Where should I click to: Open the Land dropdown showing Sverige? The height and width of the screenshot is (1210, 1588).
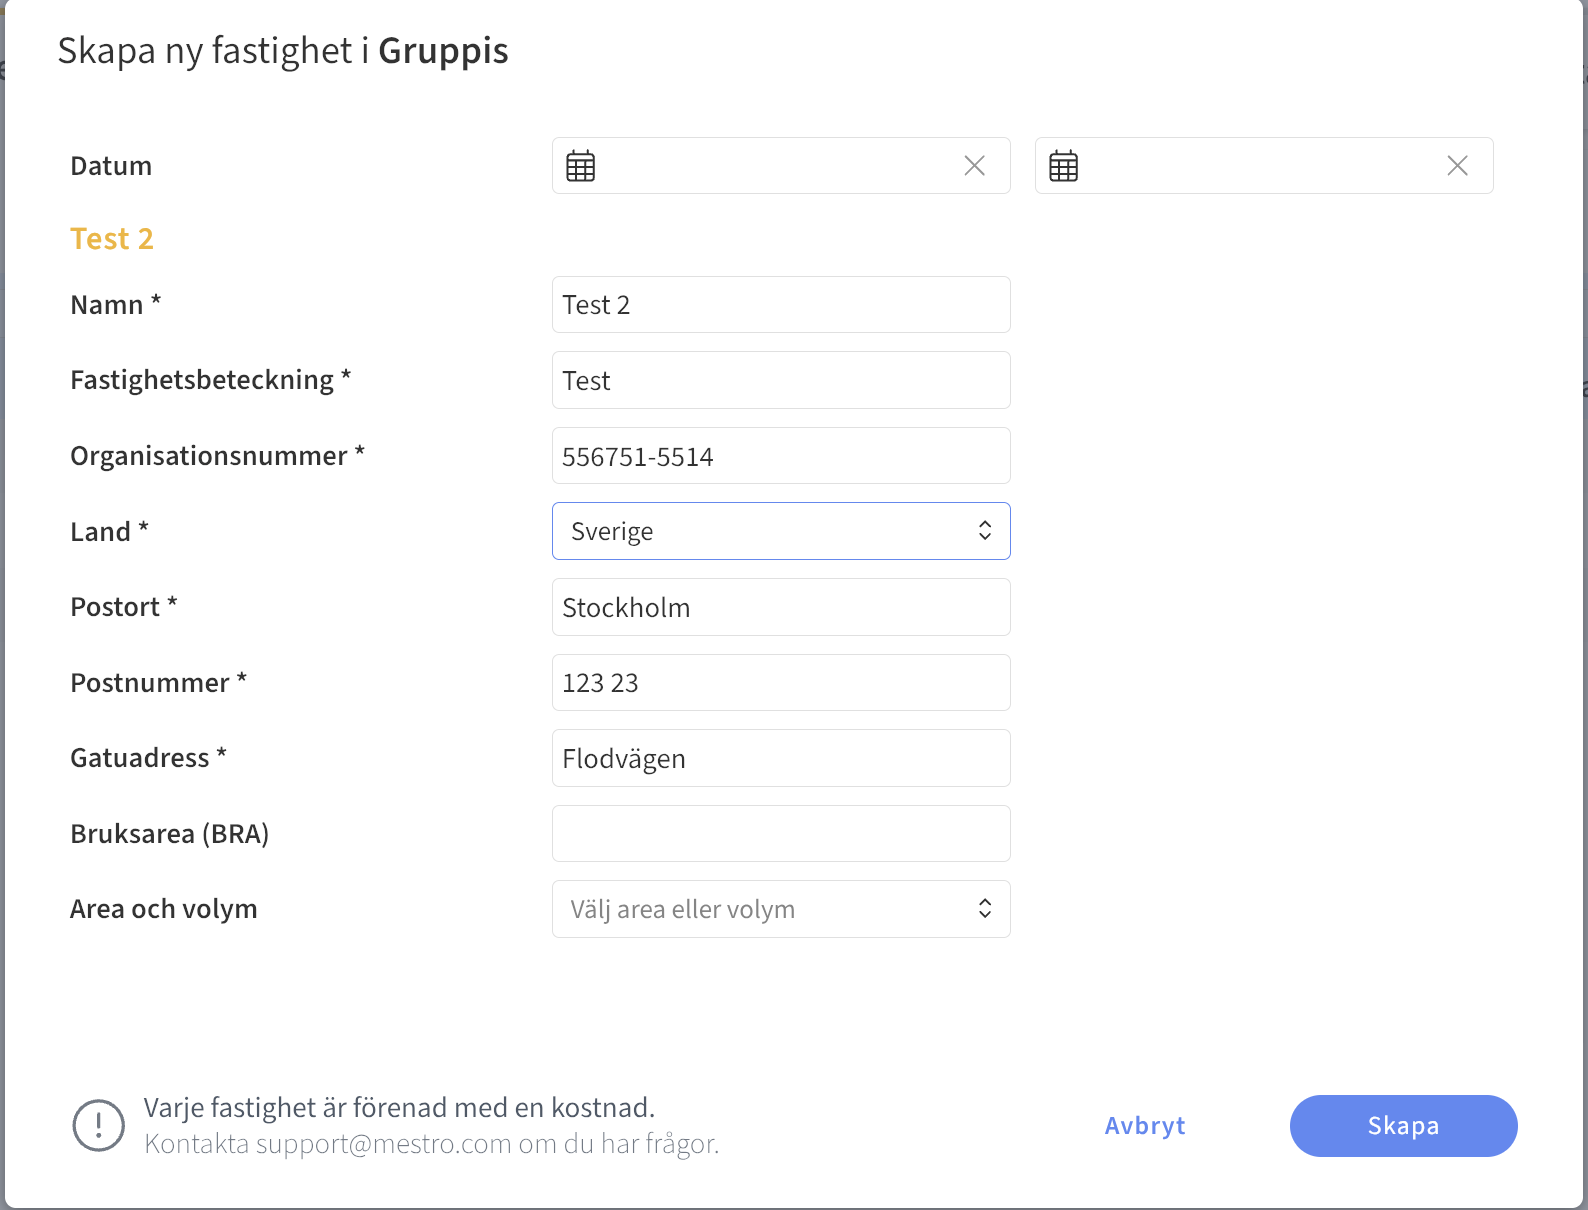(781, 531)
